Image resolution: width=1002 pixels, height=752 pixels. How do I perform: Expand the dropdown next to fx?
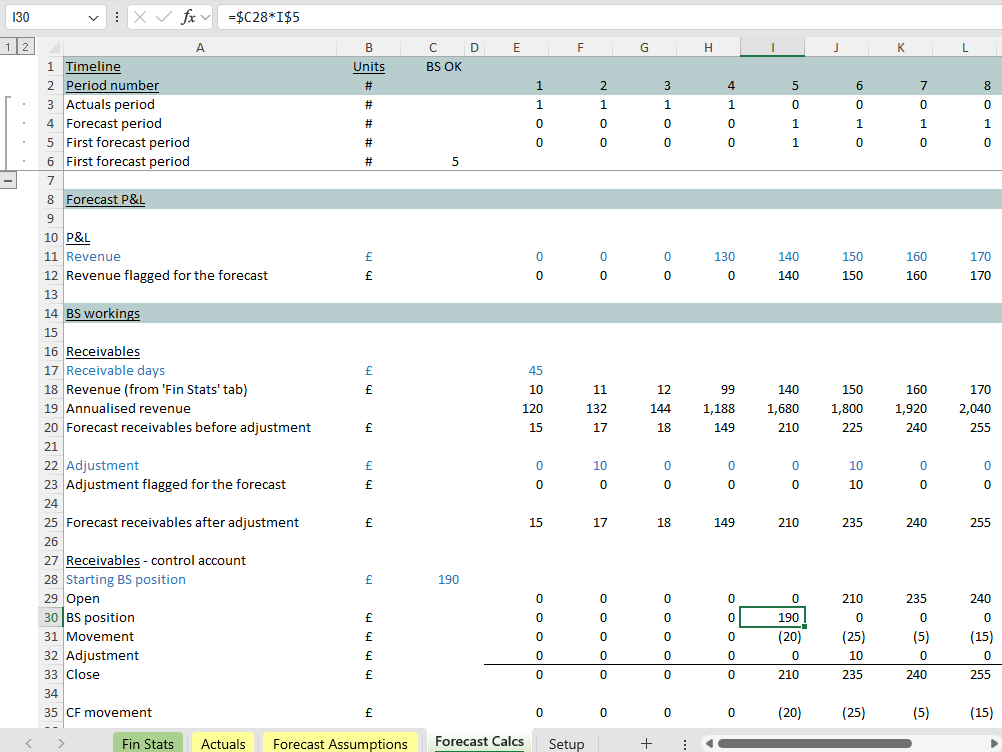coord(205,18)
